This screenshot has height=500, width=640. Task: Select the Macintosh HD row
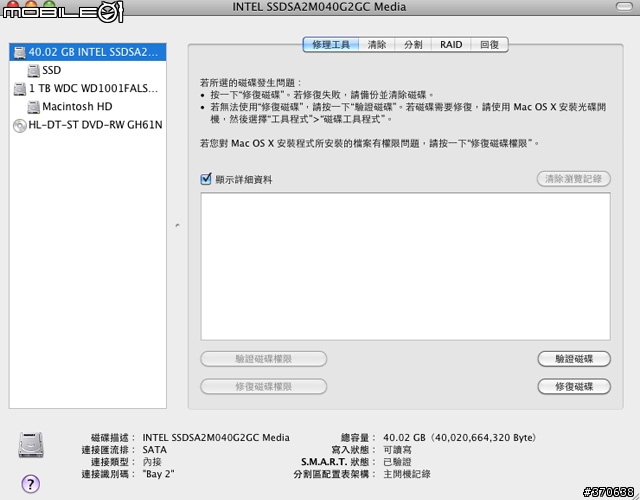pyautogui.click(x=88, y=107)
